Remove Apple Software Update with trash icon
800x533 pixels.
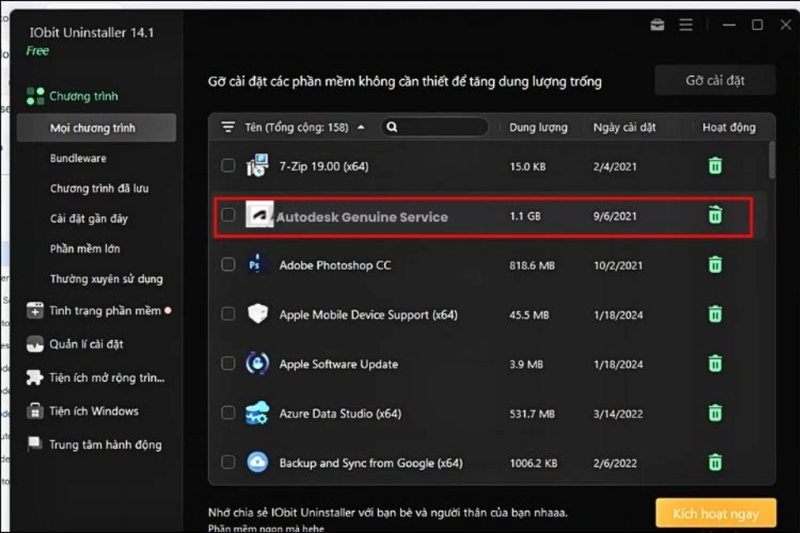(715, 364)
